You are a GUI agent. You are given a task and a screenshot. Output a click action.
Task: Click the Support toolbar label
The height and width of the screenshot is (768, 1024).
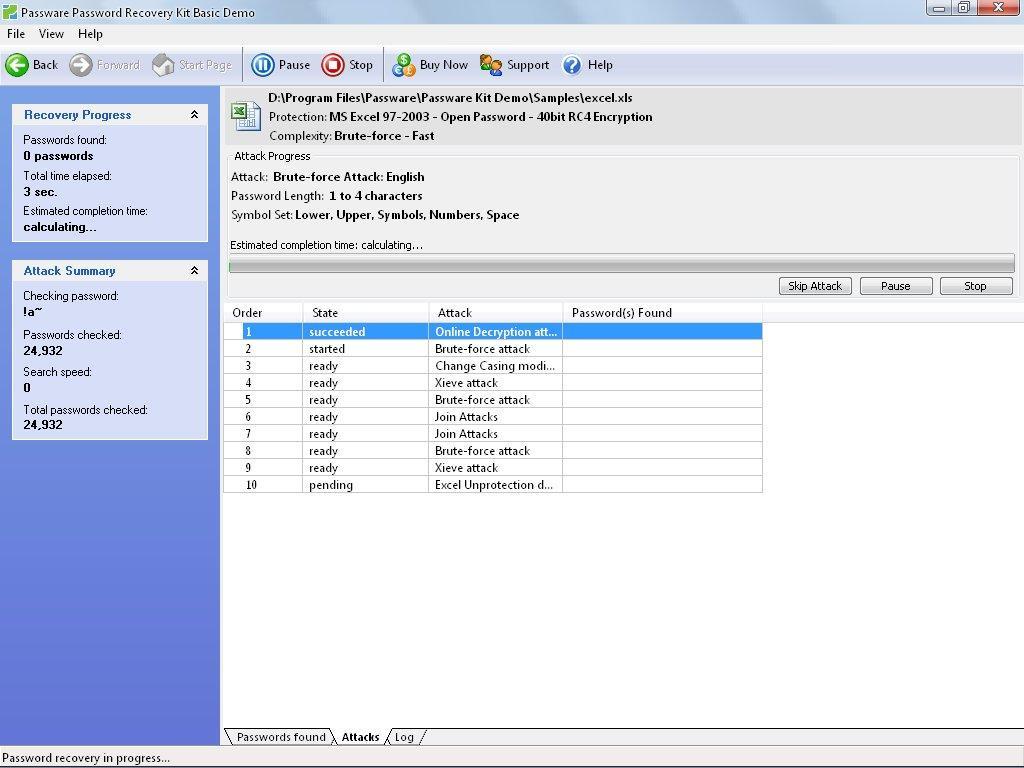[528, 65]
